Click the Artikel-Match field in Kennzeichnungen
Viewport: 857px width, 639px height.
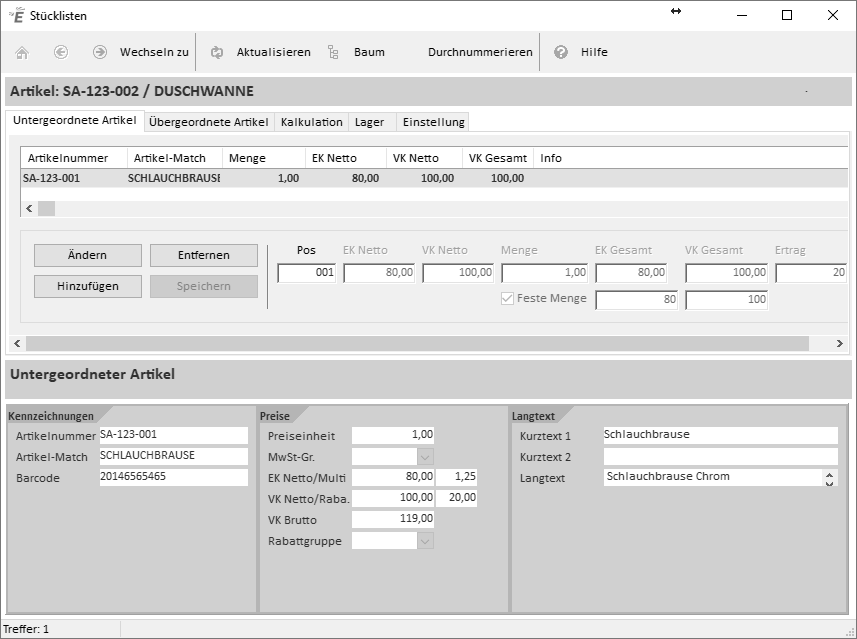[173, 456]
